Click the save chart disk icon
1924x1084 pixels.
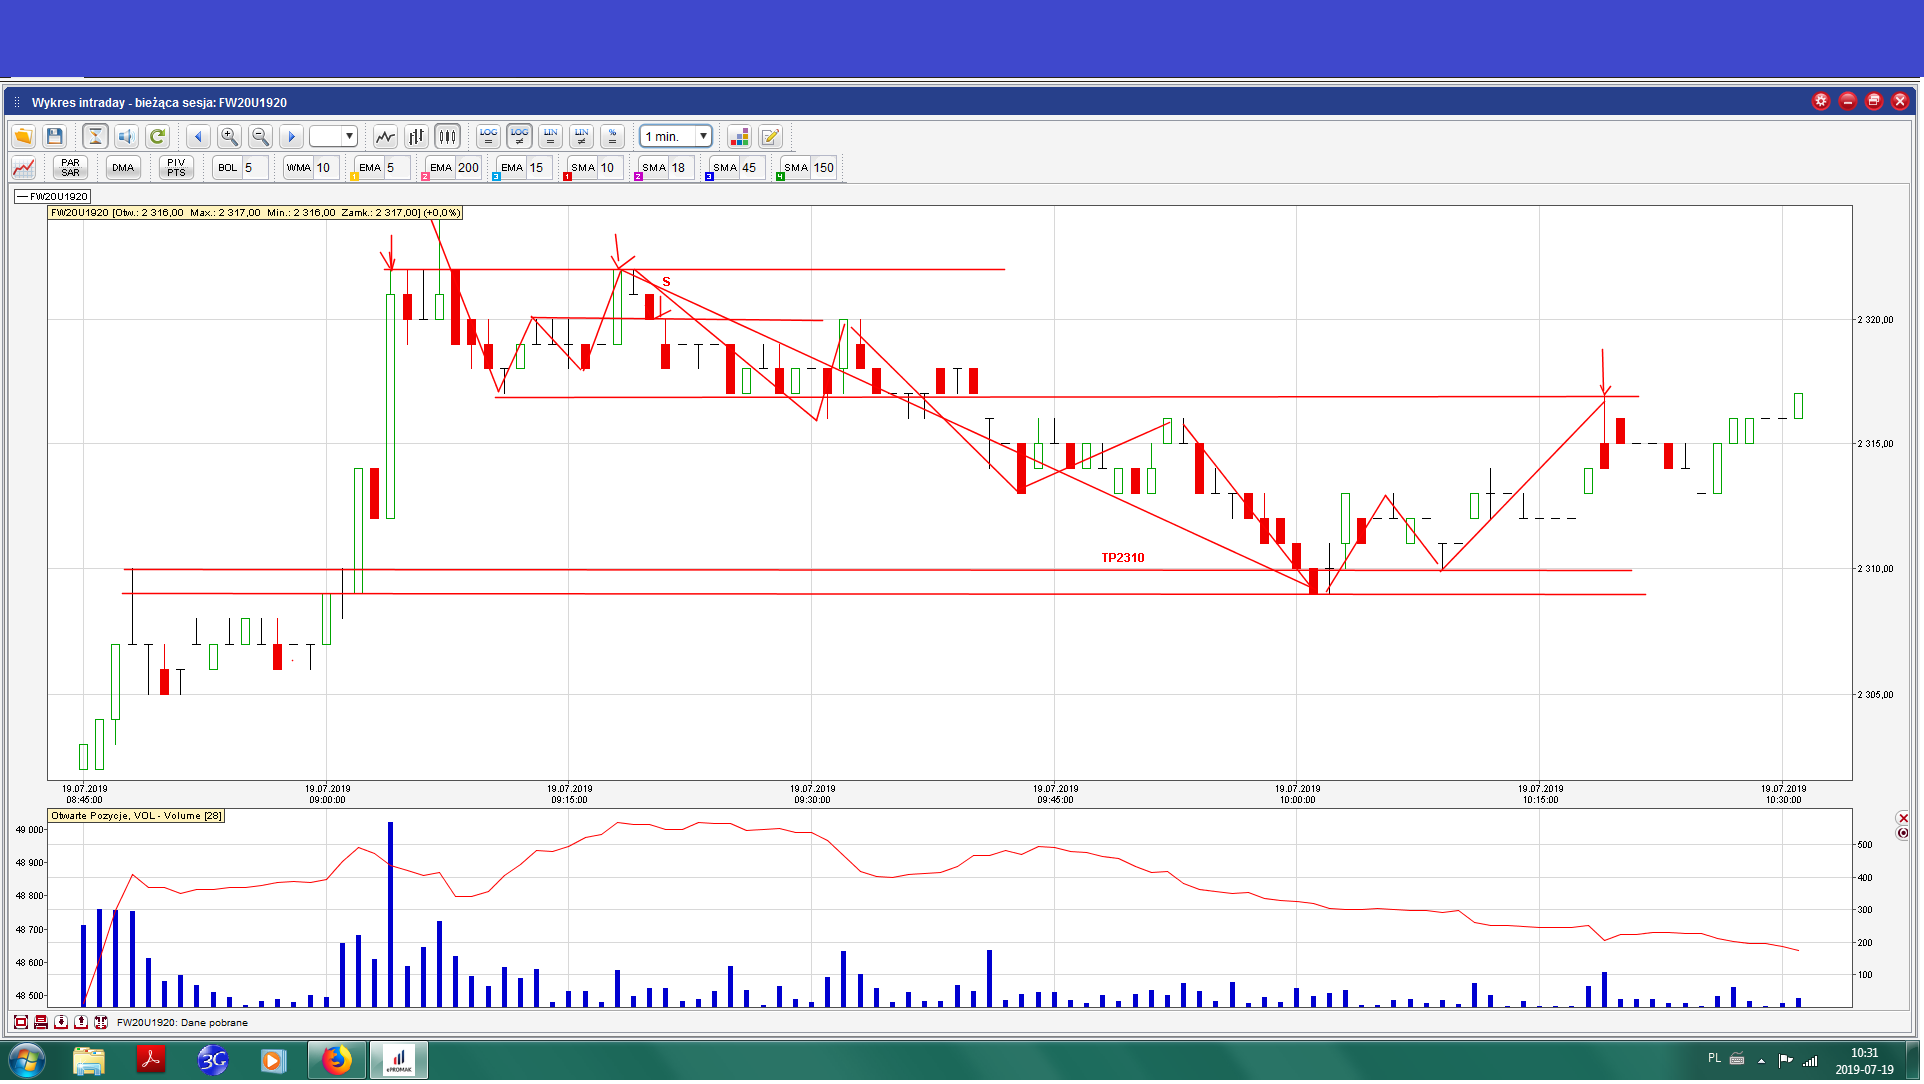[55, 137]
